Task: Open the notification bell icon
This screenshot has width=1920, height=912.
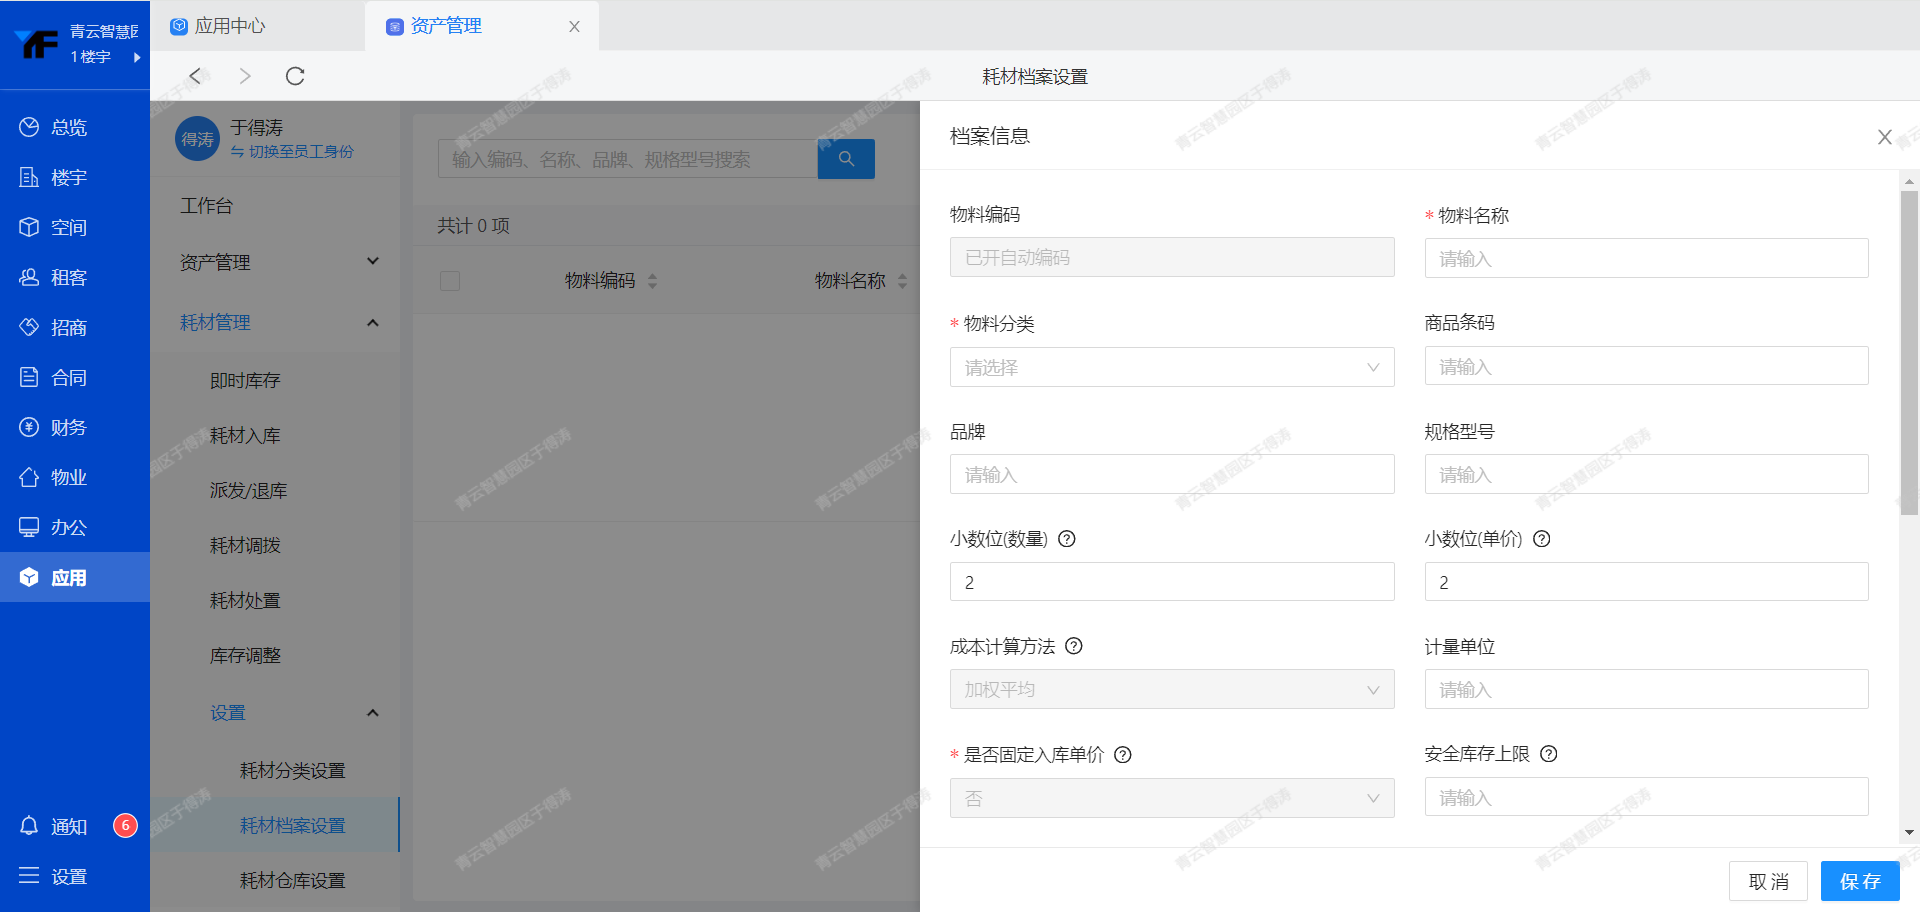Action: pyautogui.click(x=29, y=826)
